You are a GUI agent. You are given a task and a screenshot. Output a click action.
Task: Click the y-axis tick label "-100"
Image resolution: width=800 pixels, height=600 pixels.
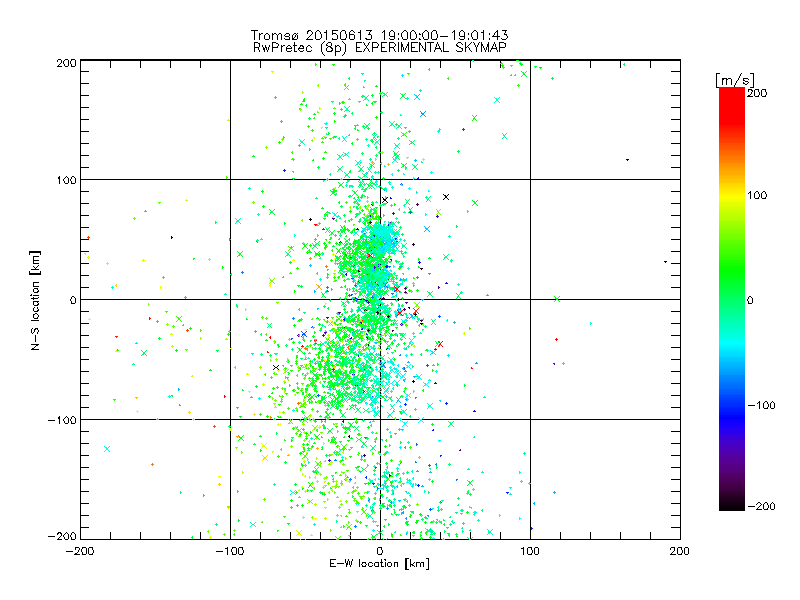click(62, 420)
